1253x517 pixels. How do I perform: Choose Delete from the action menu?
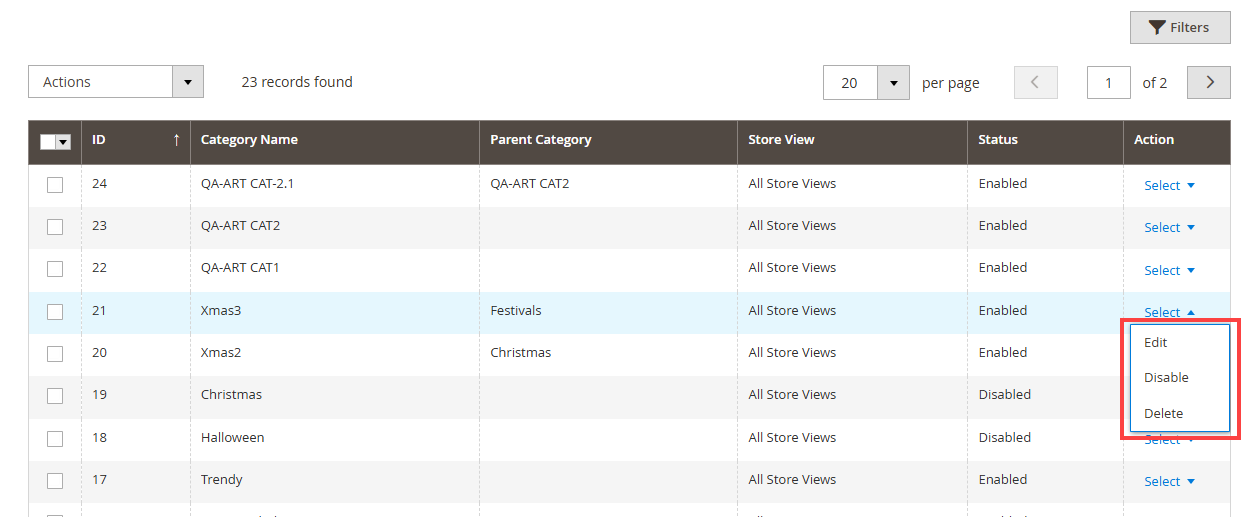click(1163, 413)
